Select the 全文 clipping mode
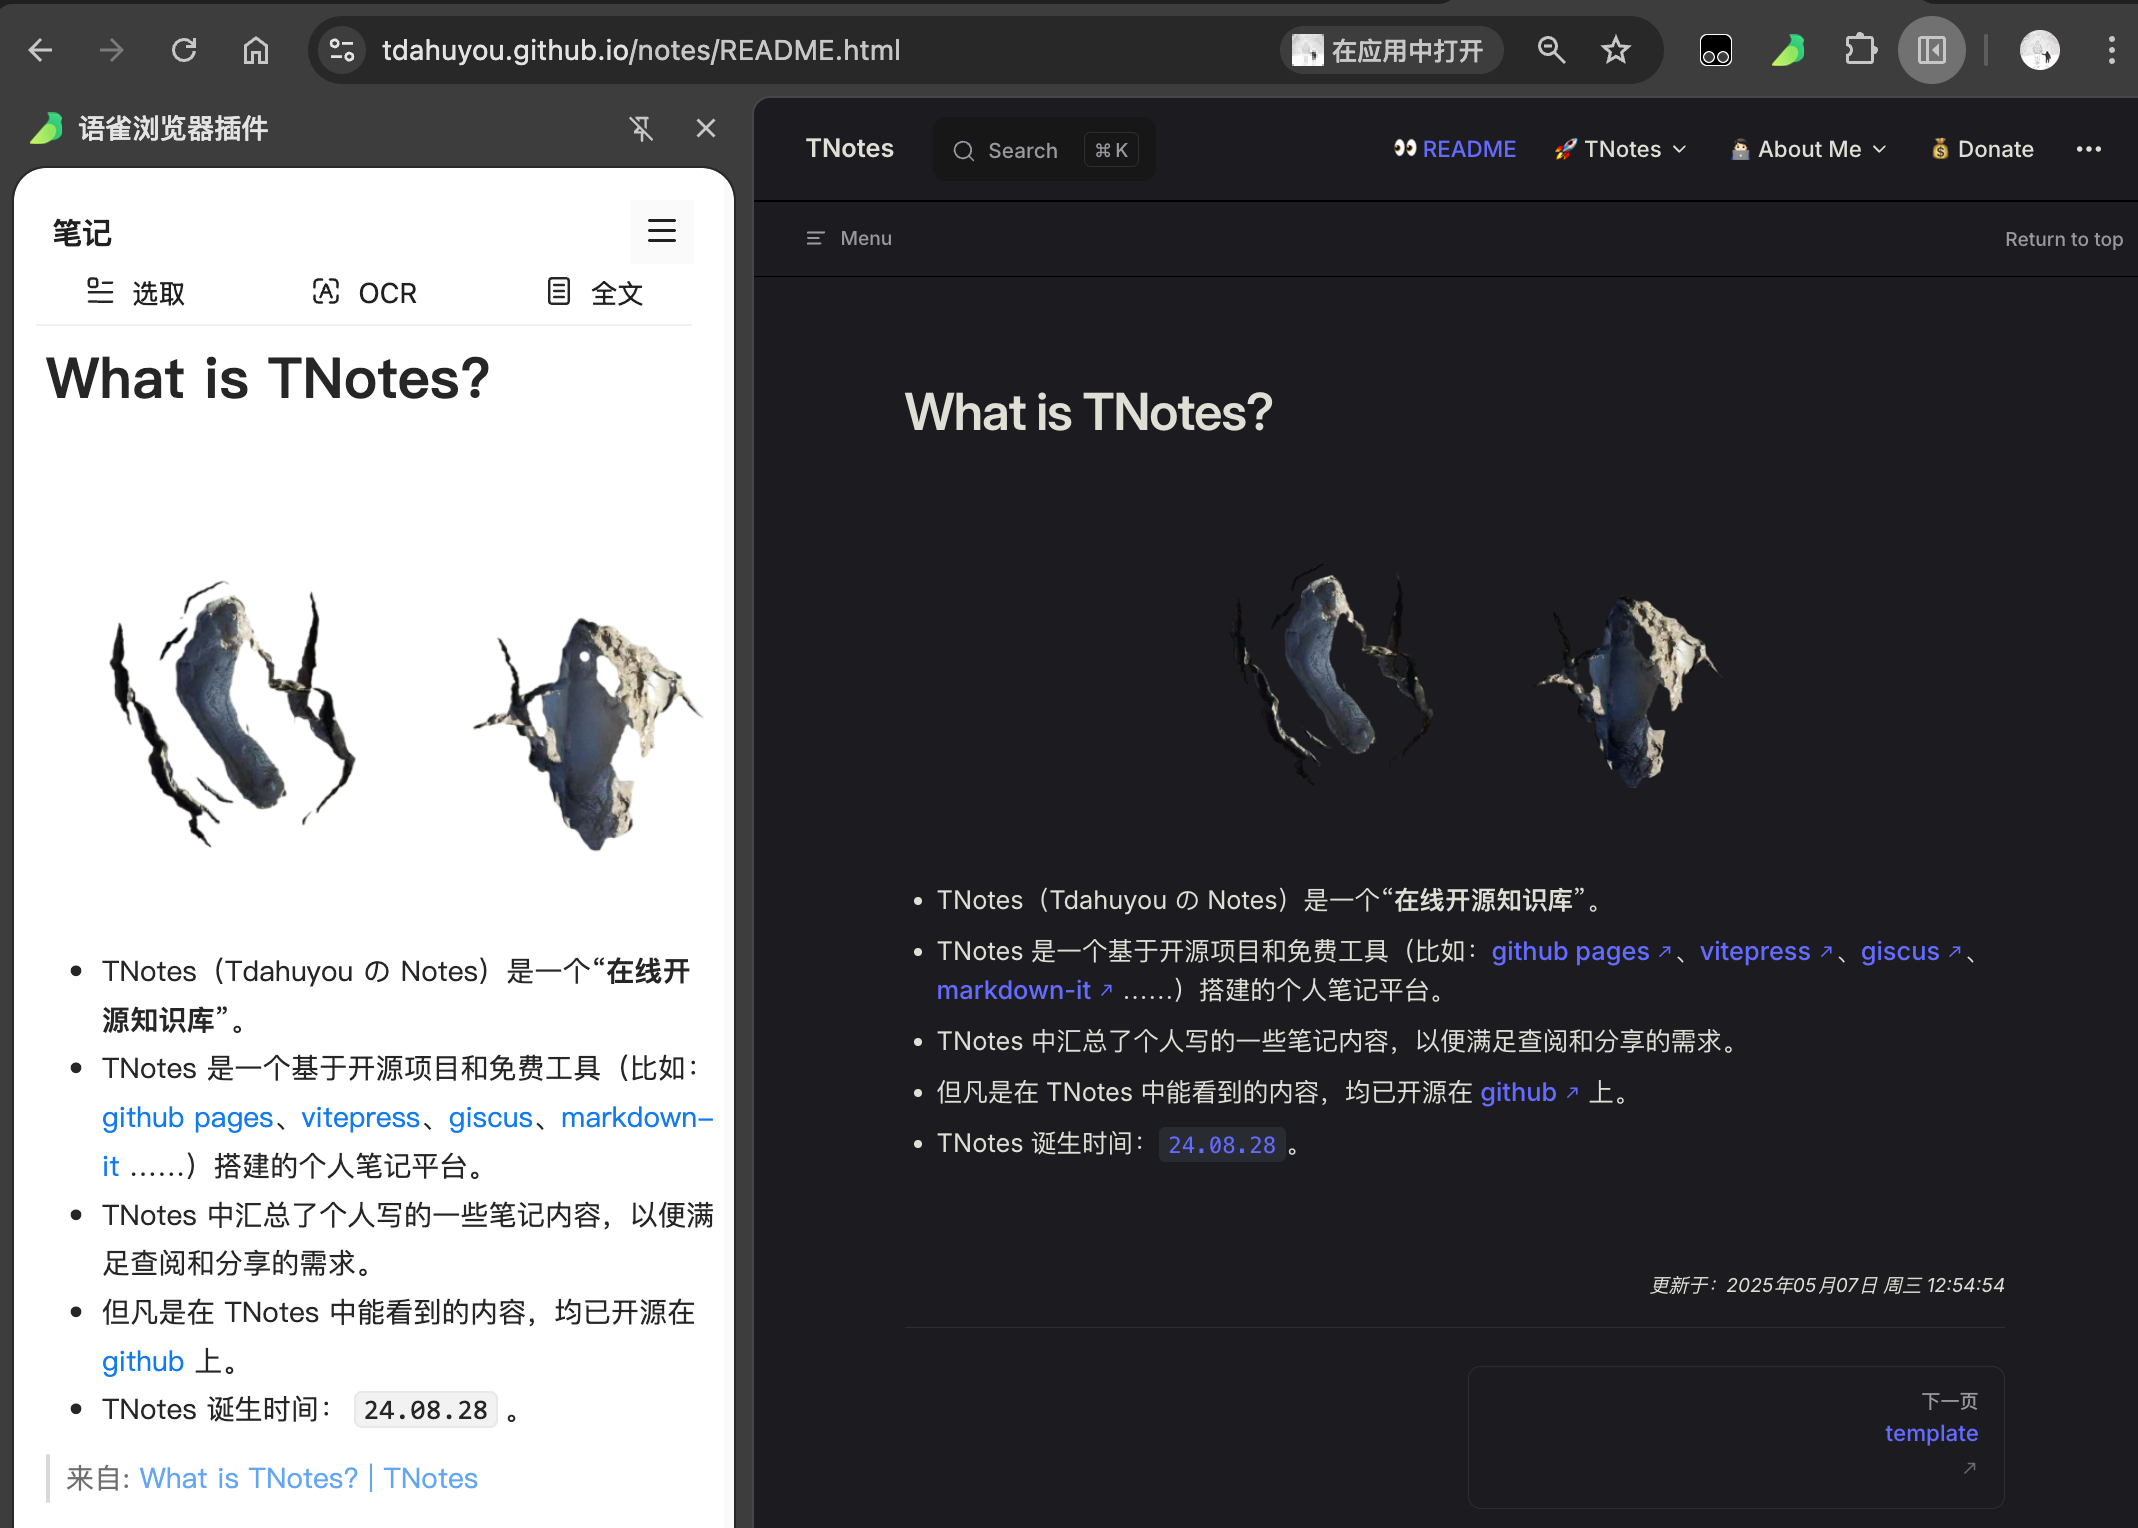The height and width of the screenshot is (1528, 2138). click(594, 293)
